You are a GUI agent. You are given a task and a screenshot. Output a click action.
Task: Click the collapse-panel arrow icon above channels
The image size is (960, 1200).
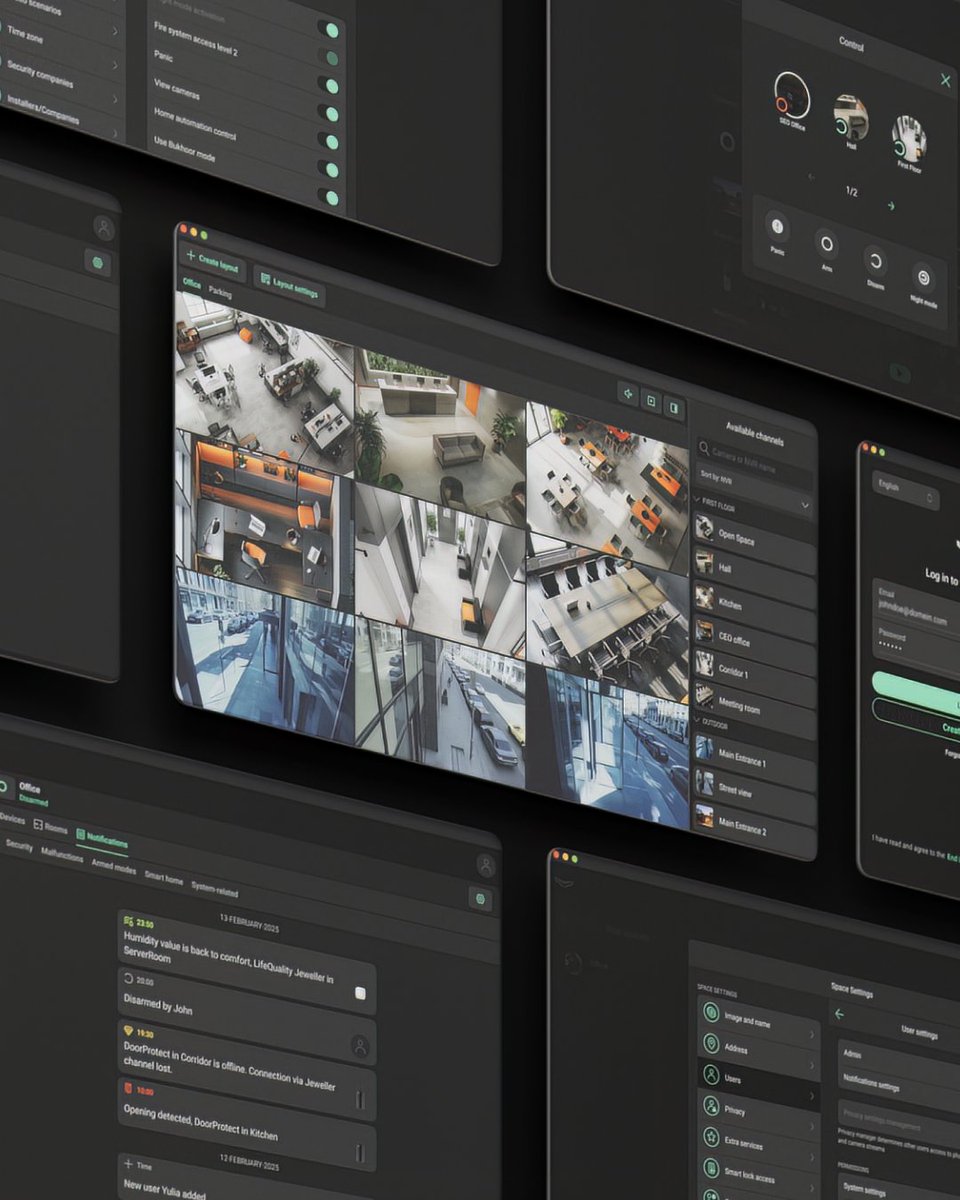pos(628,394)
